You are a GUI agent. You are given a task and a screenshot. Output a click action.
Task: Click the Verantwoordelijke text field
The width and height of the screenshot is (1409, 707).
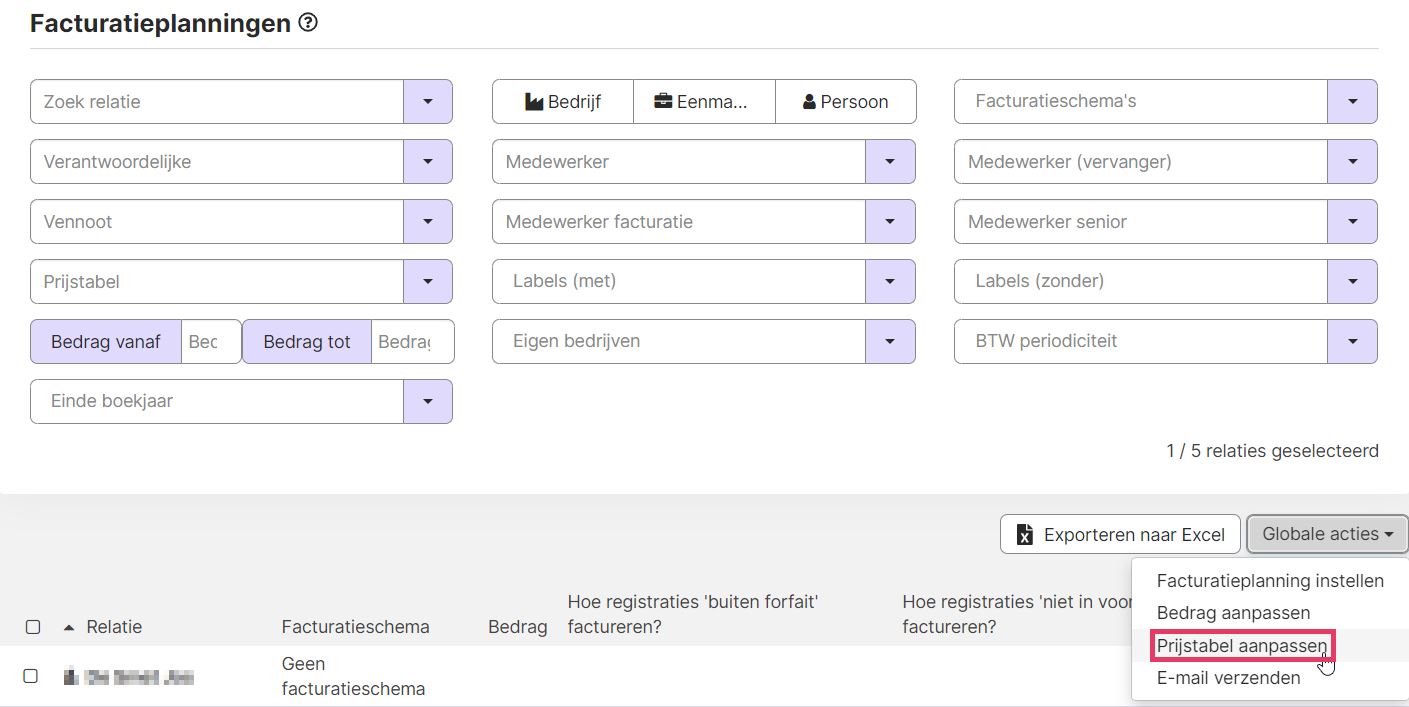pyautogui.click(x=217, y=162)
